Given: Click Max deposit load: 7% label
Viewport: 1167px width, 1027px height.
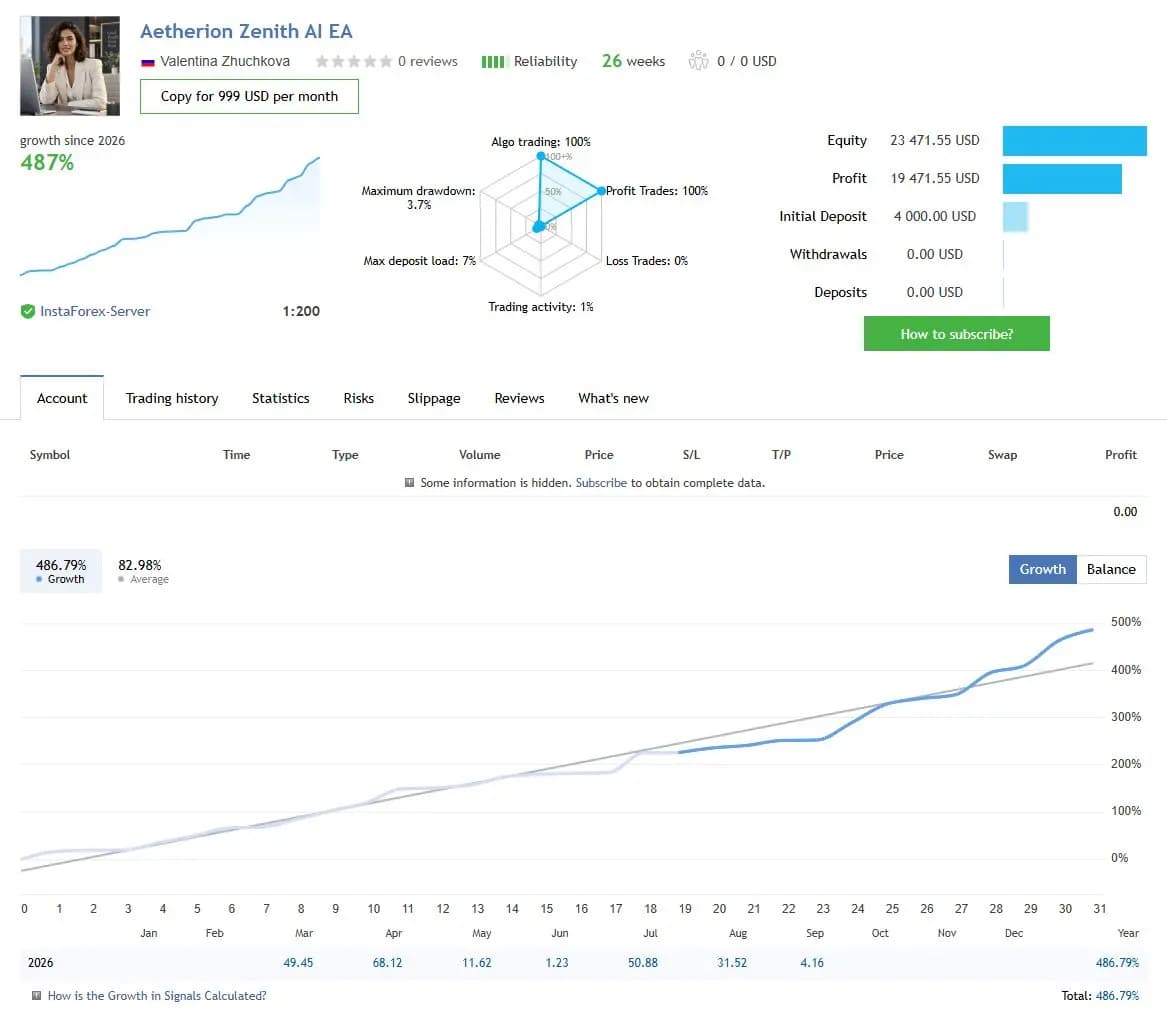Looking at the screenshot, I should pyautogui.click(x=420, y=261).
